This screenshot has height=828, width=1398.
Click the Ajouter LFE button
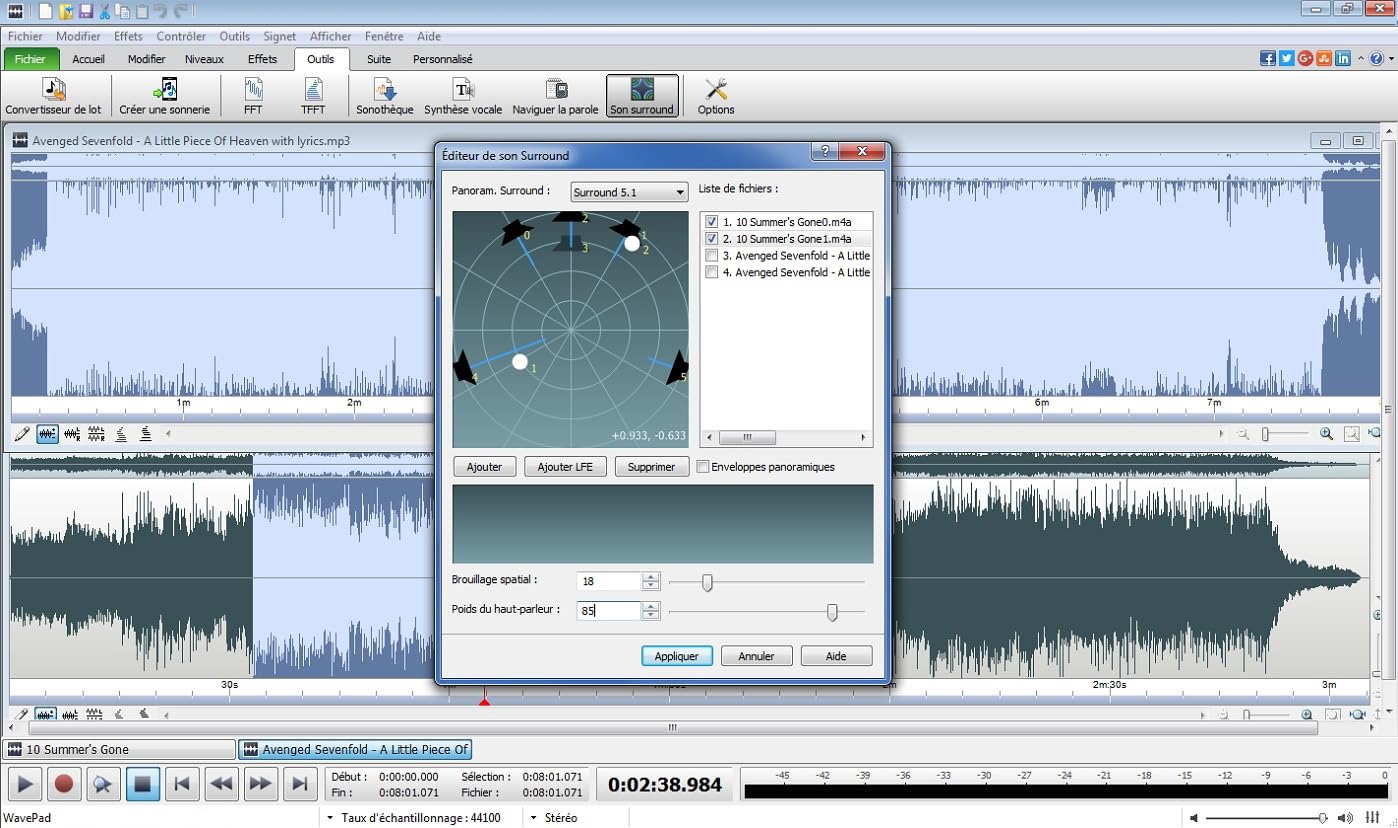(x=565, y=467)
